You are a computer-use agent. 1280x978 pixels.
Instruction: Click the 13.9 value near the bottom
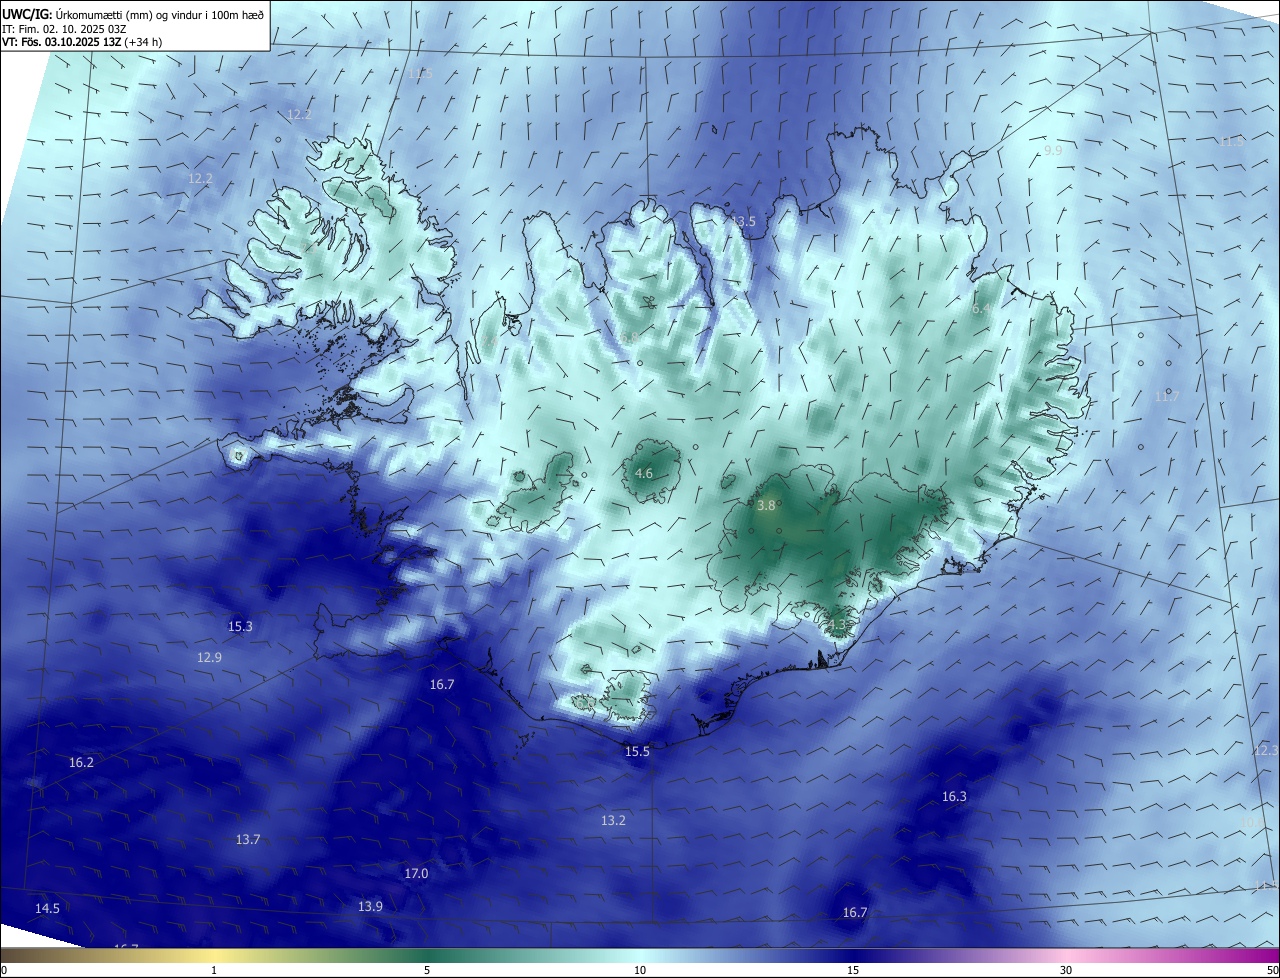click(x=370, y=906)
